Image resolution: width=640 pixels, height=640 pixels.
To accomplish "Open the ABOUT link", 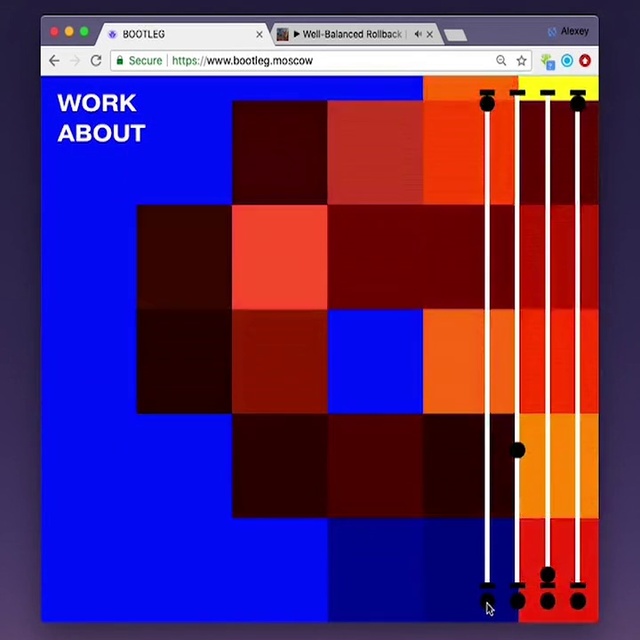I will [x=101, y=133].
